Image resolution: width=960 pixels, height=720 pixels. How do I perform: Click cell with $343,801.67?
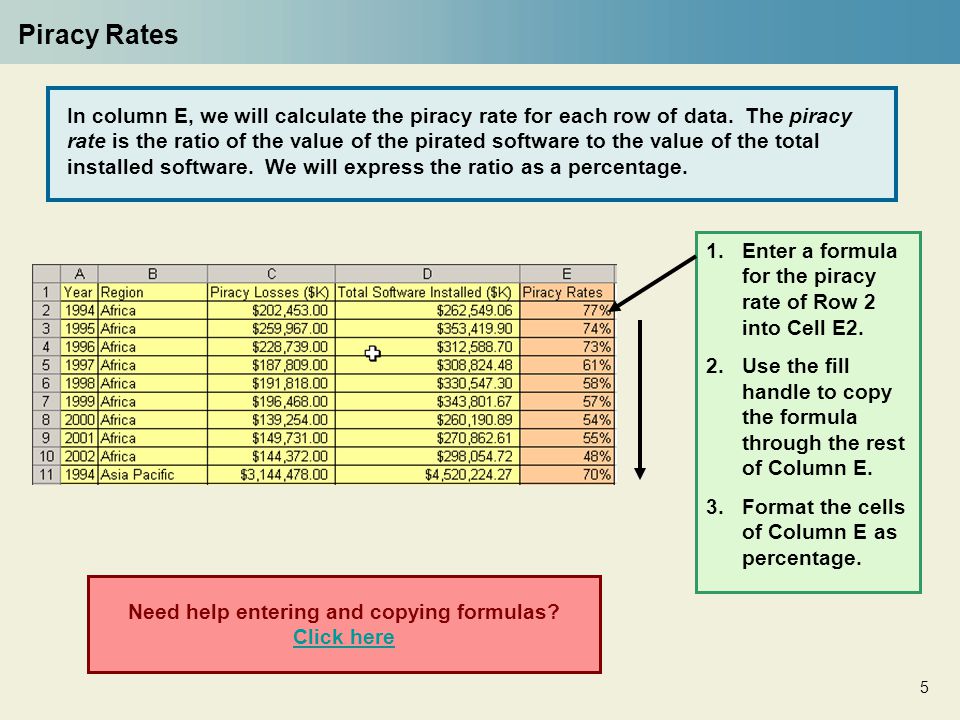click(427, 402)
